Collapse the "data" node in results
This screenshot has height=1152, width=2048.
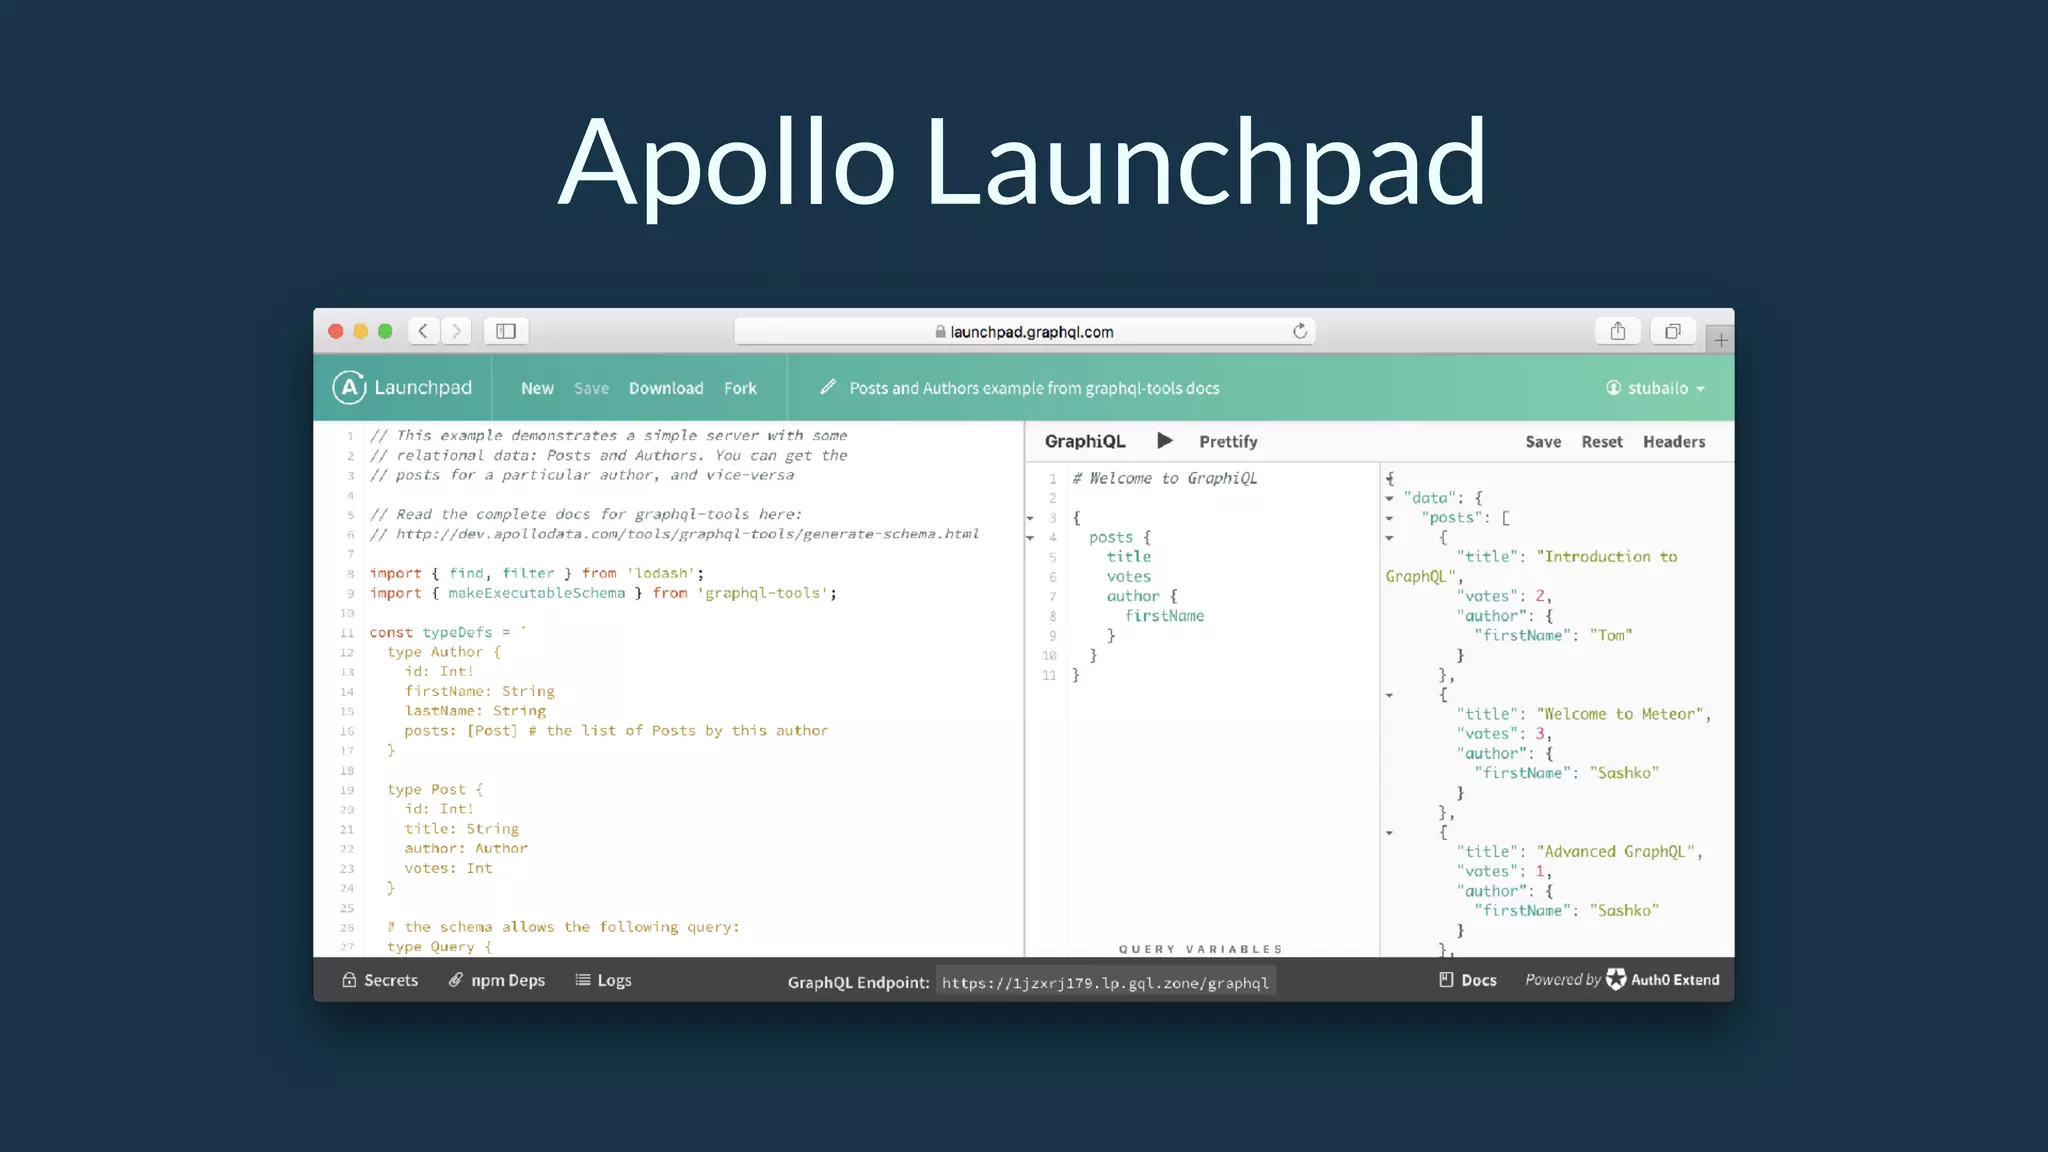pyautogui.click(x=1389, y=498)
